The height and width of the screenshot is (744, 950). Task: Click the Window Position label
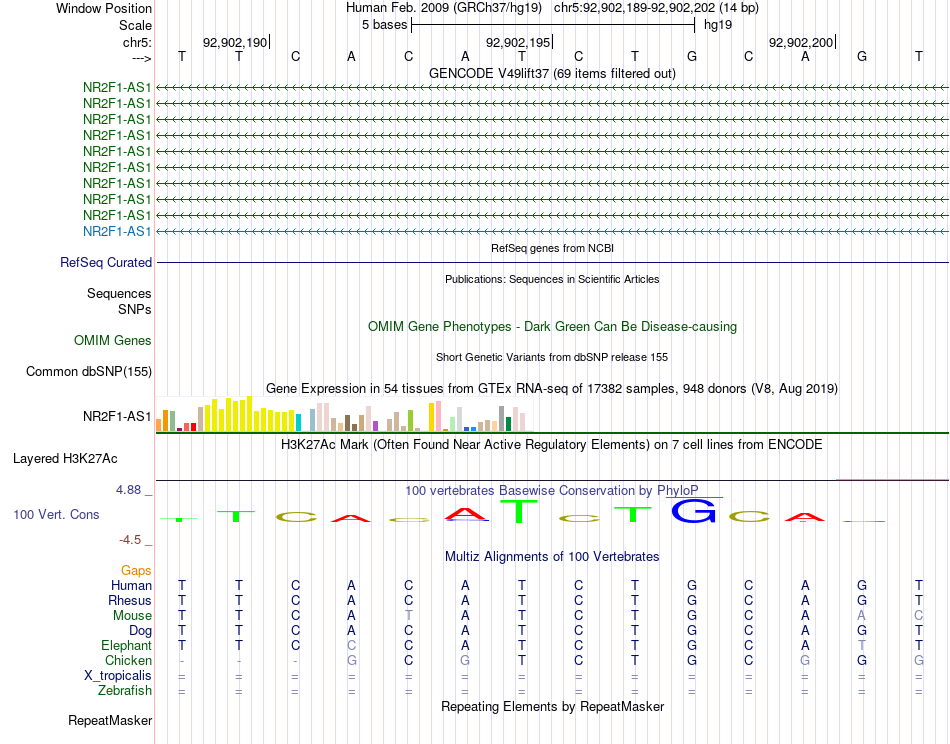pos(104,8)
